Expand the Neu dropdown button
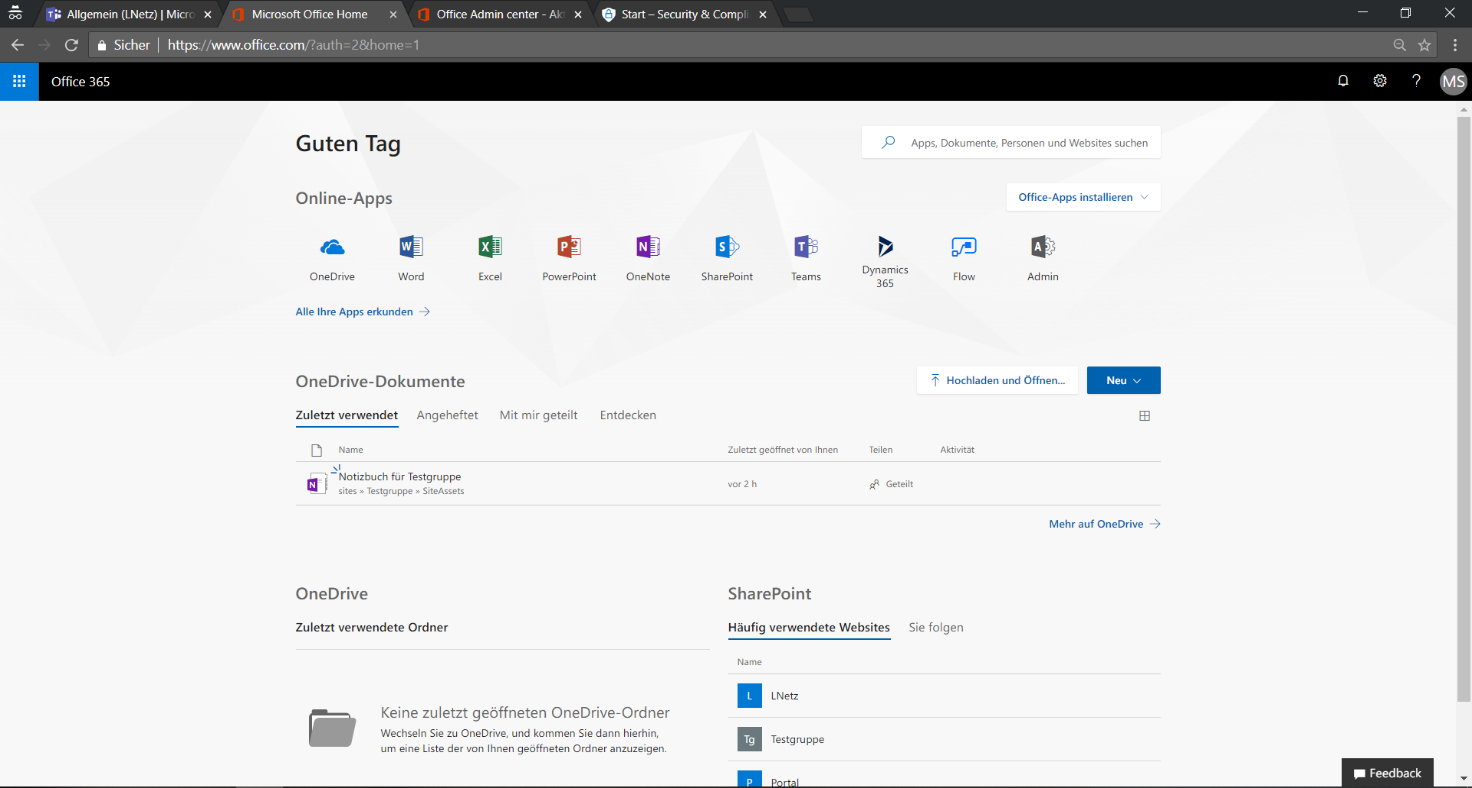The height and width of the screenshot is (788, 1472). pos(1124,380)
